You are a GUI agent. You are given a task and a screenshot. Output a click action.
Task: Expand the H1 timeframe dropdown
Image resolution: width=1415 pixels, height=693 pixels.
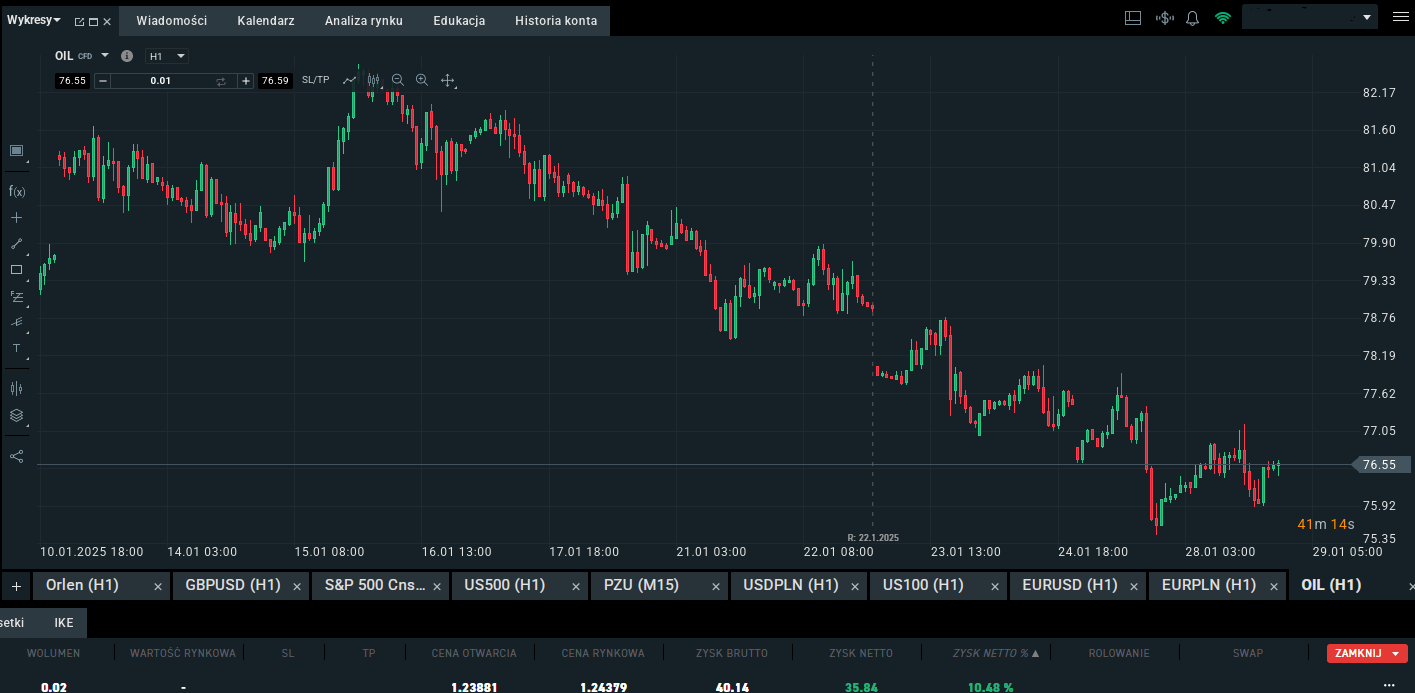167,56
